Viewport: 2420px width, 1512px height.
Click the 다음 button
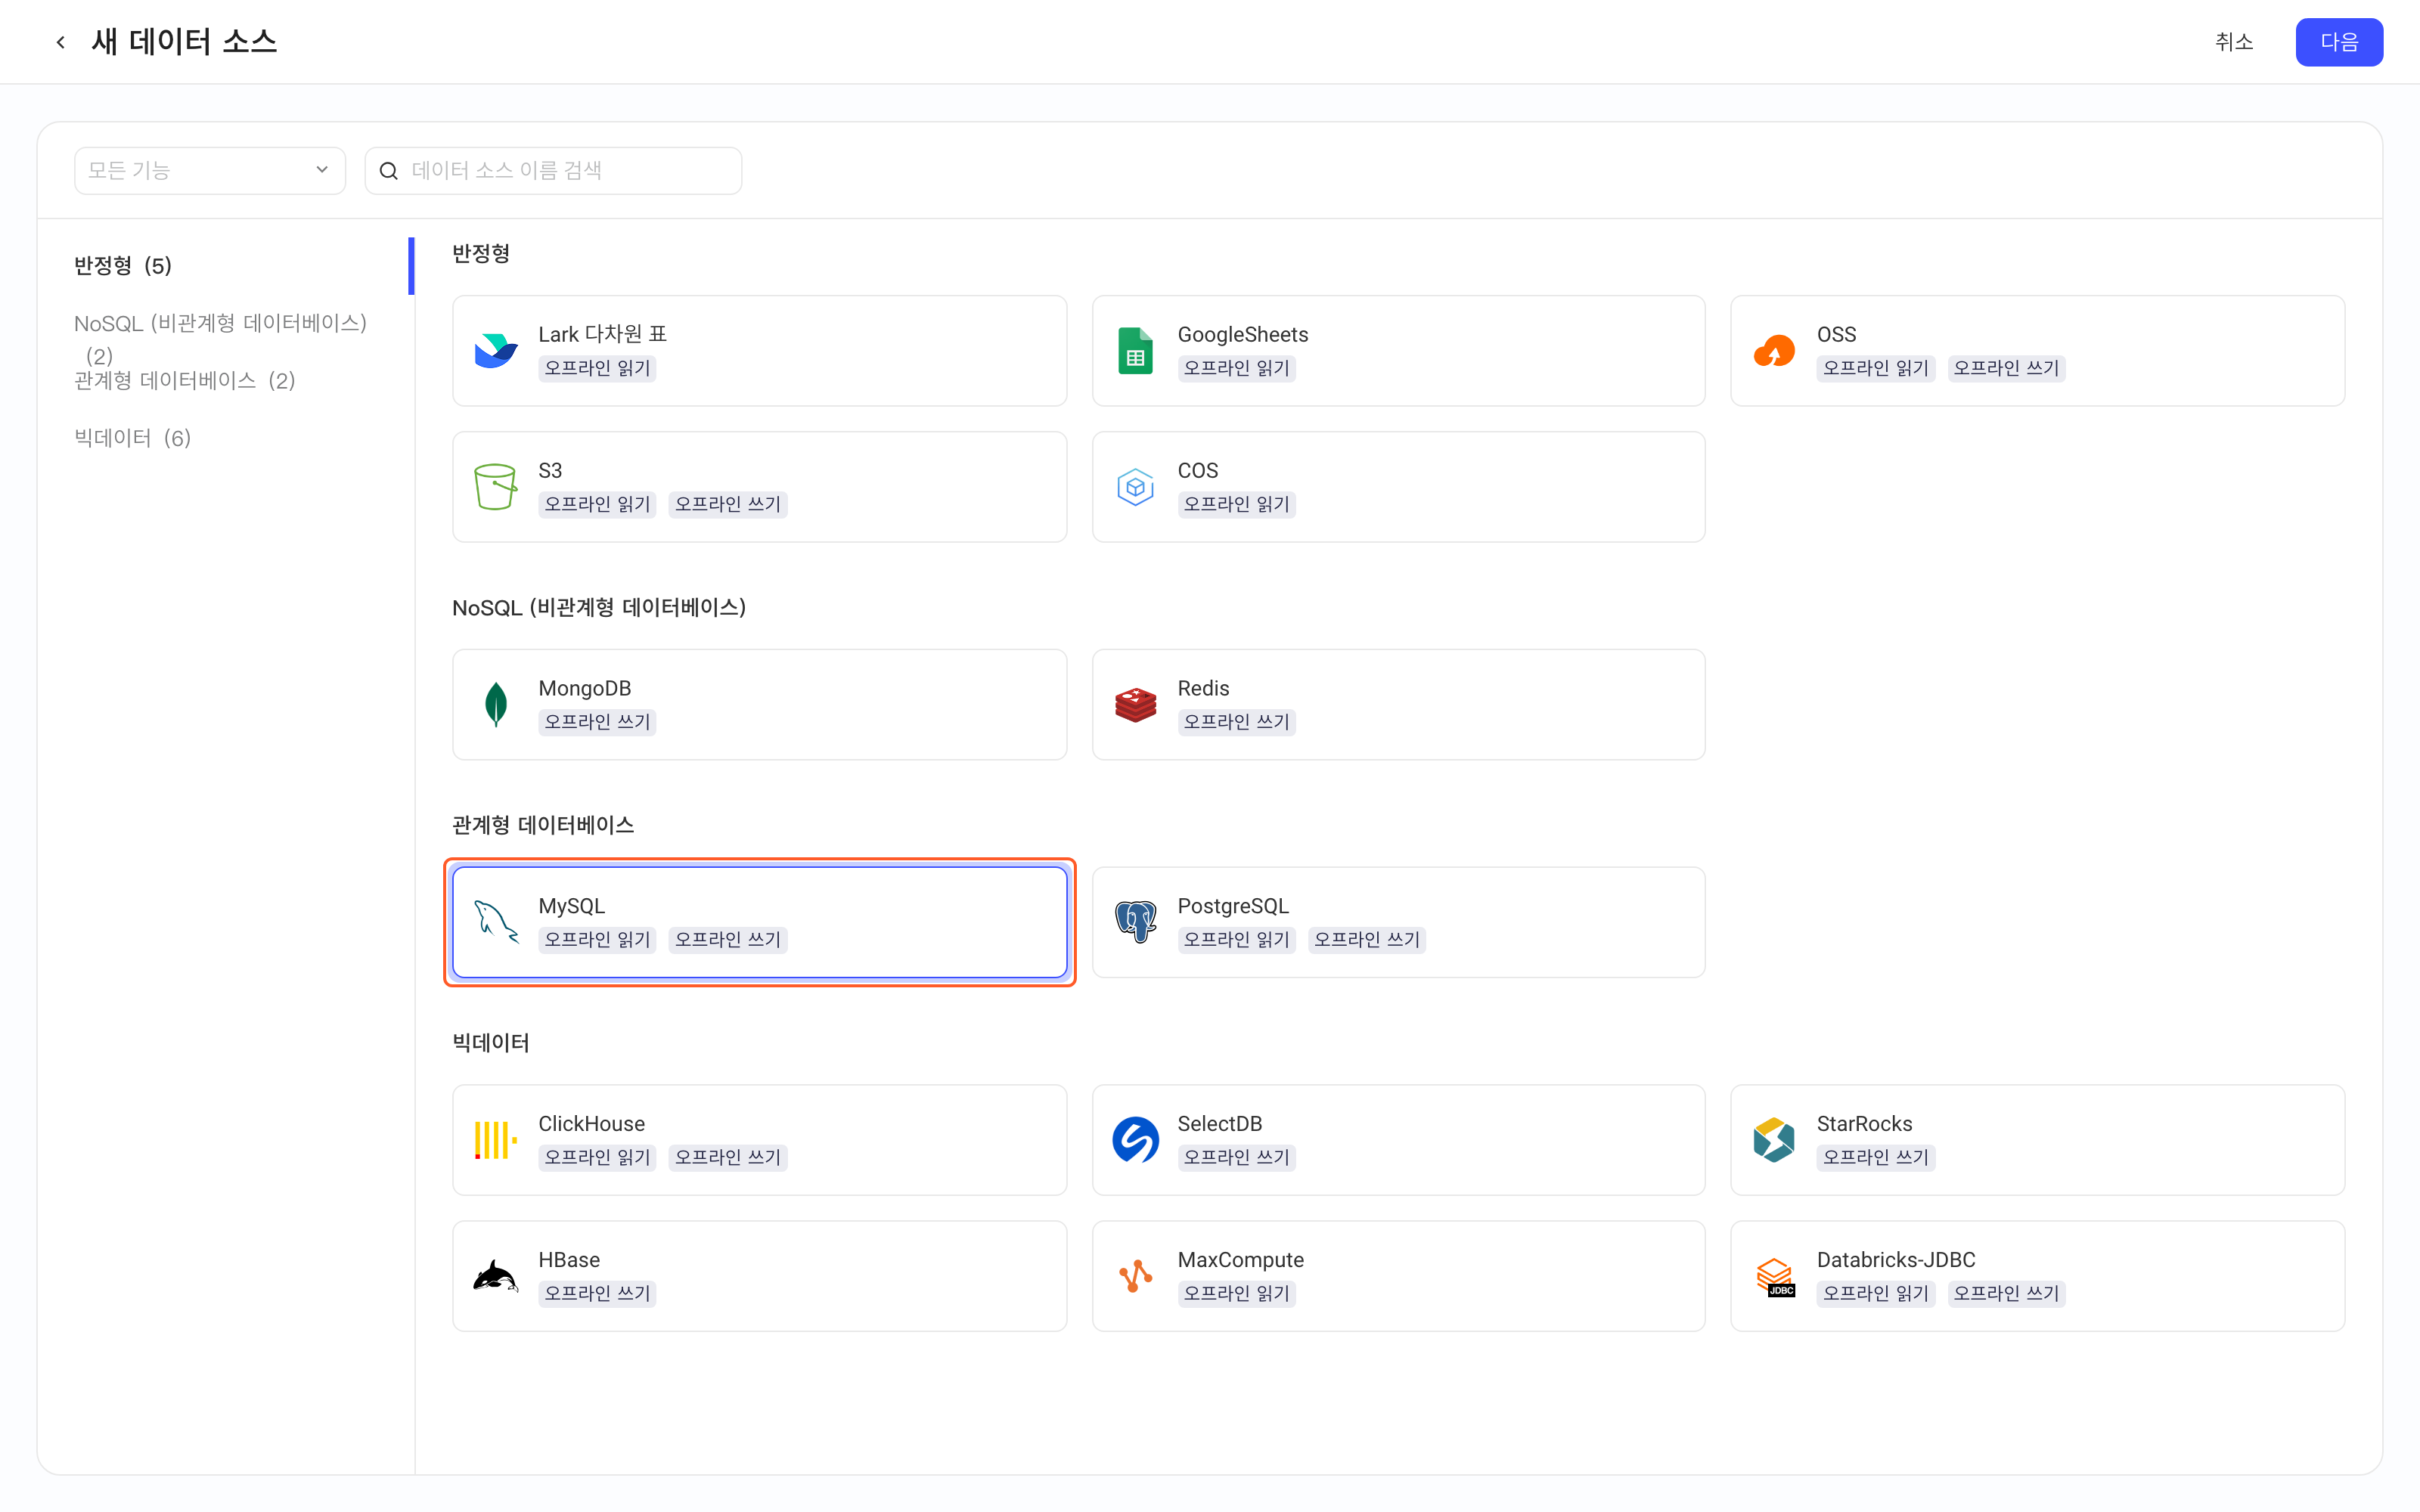(2338, 42)
